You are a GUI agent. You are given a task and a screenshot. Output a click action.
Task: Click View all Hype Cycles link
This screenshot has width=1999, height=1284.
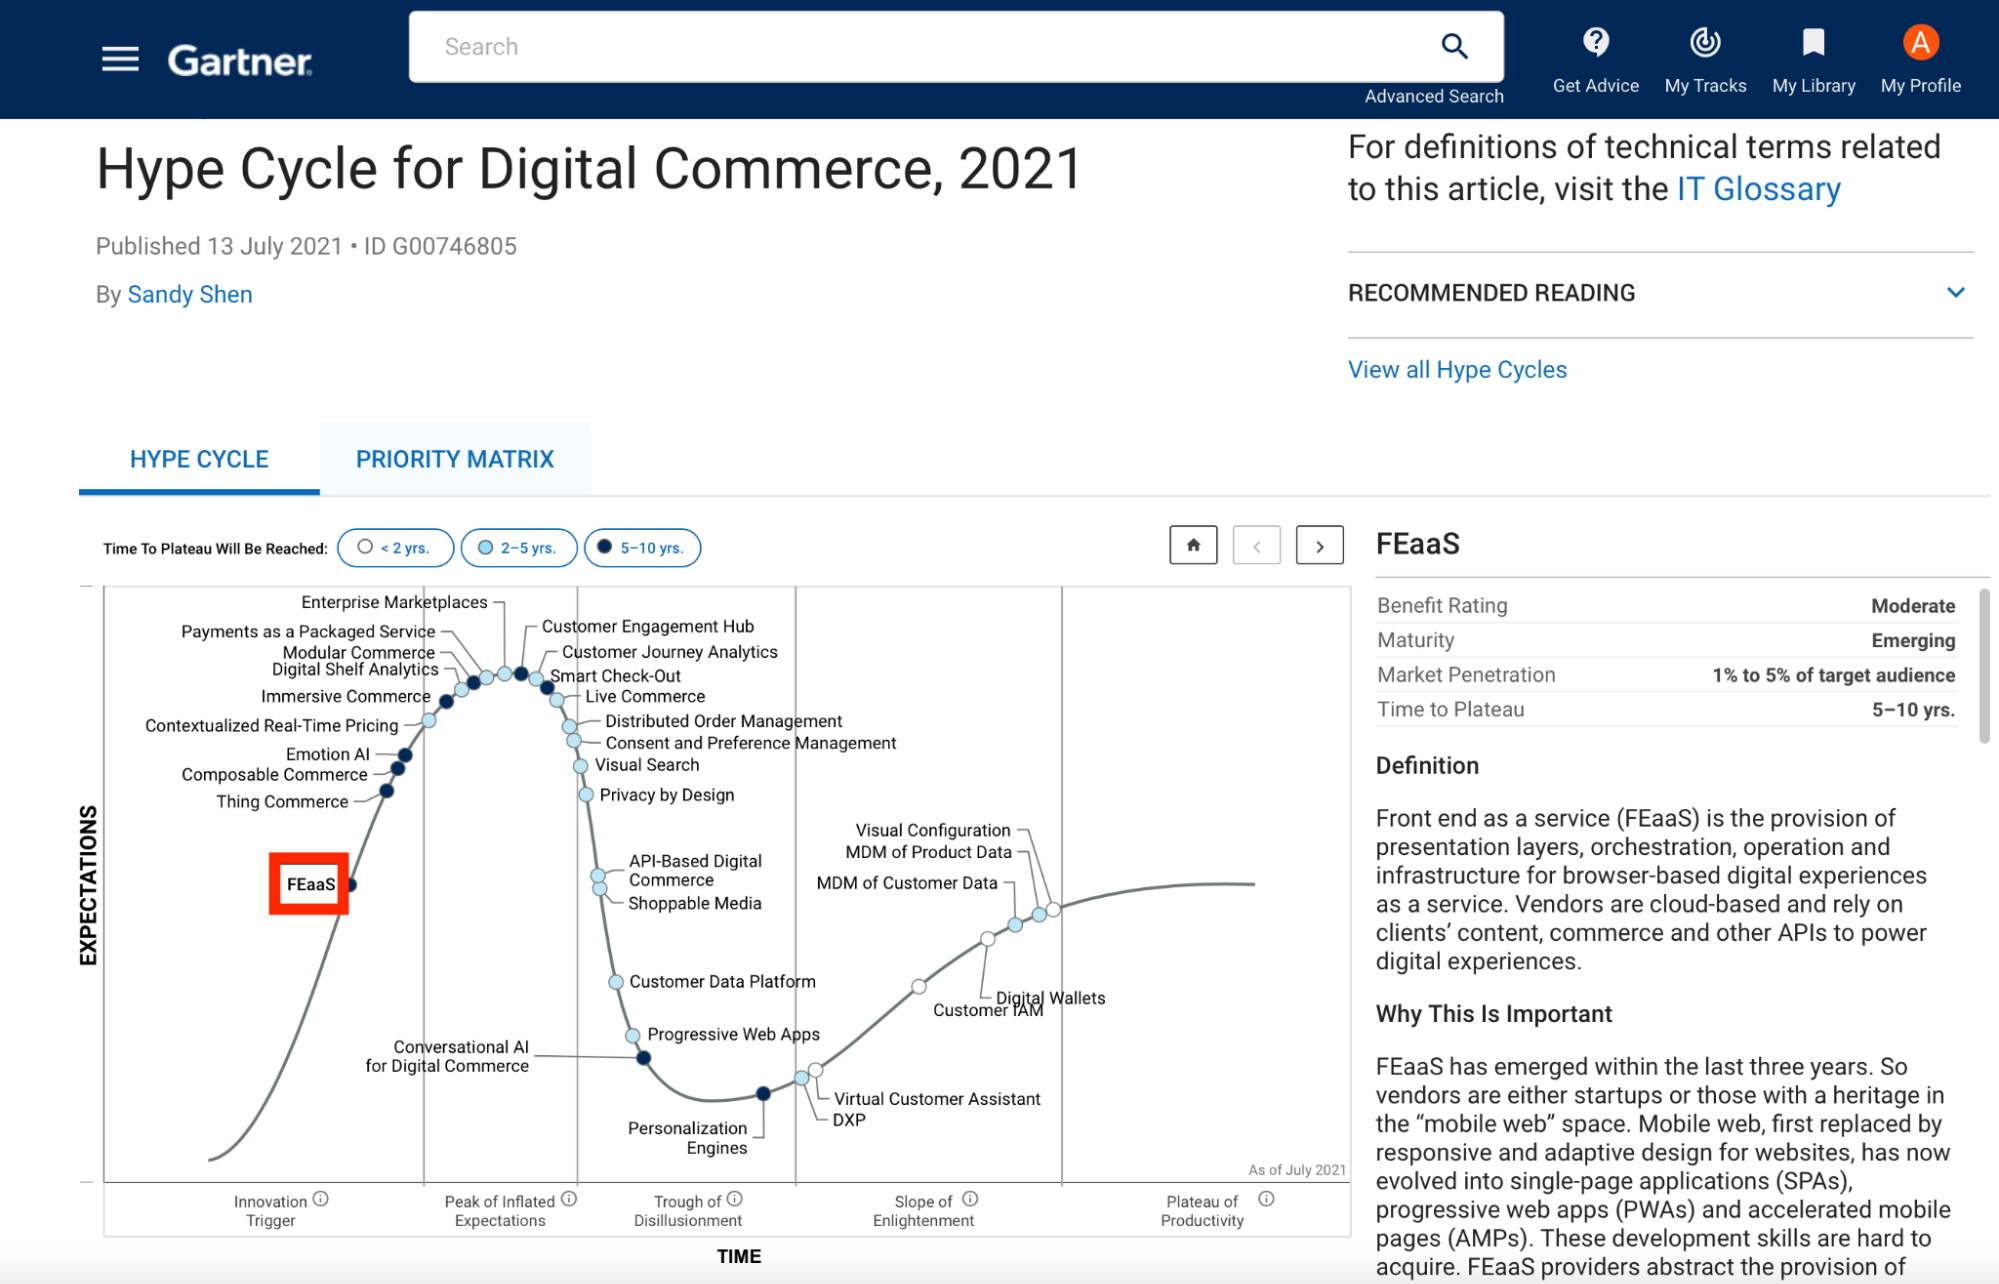[1457, 370]
